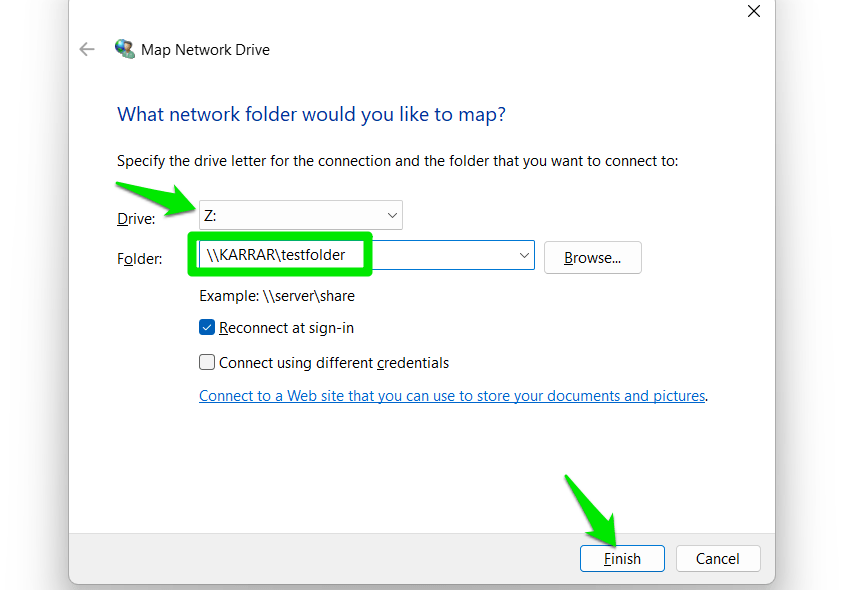
Task: Click the Map Network Drive globe icon
Action: point(125,49)
